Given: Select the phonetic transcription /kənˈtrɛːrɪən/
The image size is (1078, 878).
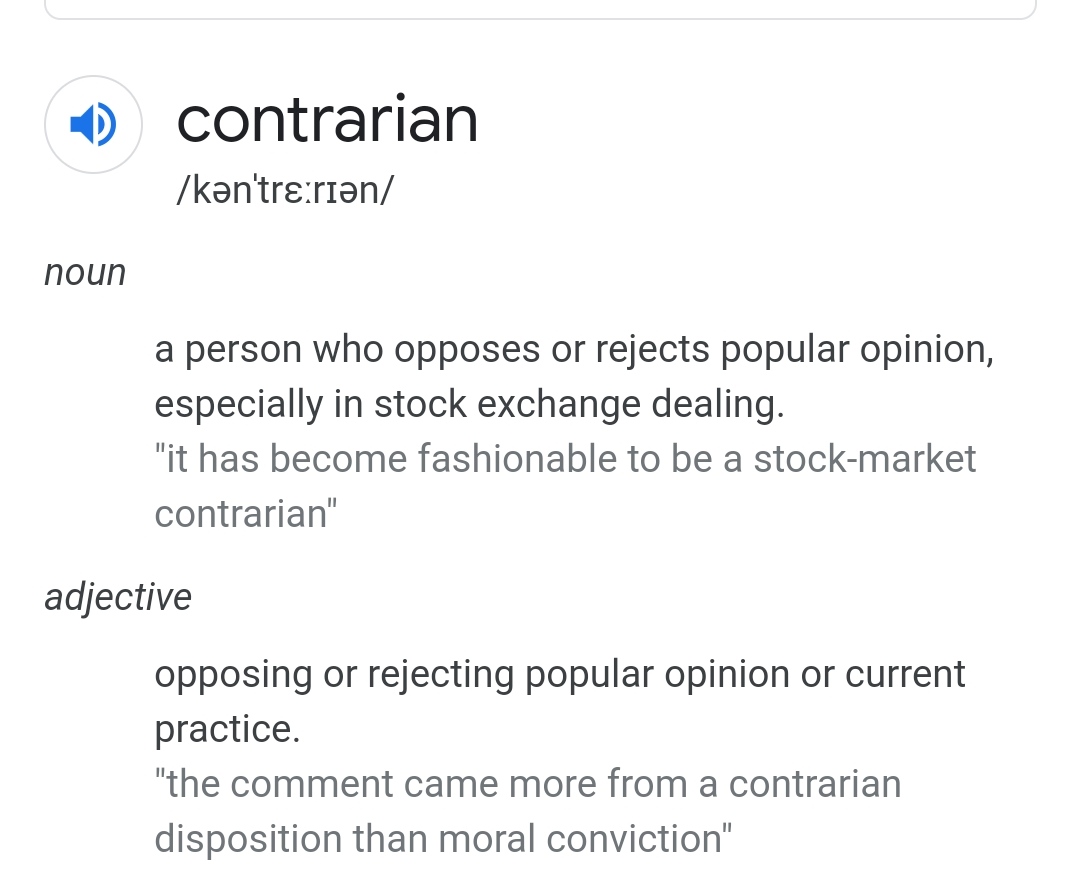Looking at the screenshot, I should click(285, 190).
